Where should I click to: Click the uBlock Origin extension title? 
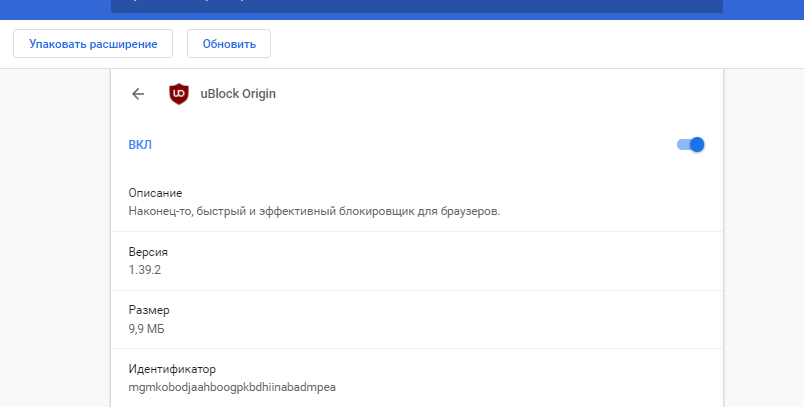[x=238, y=94]
